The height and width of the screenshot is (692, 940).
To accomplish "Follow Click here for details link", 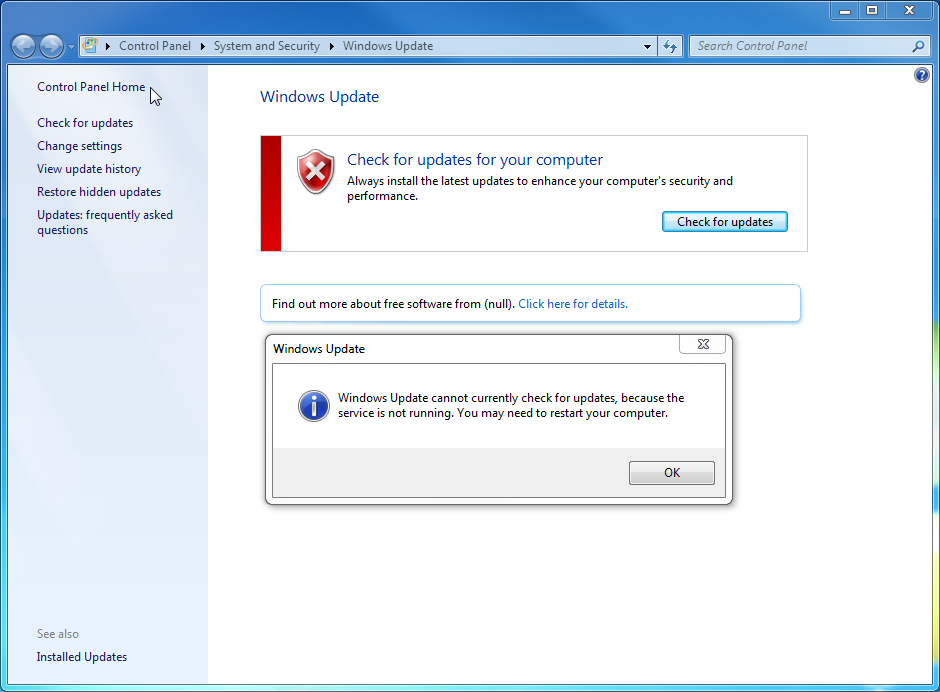I will click(x=573, y=303).
